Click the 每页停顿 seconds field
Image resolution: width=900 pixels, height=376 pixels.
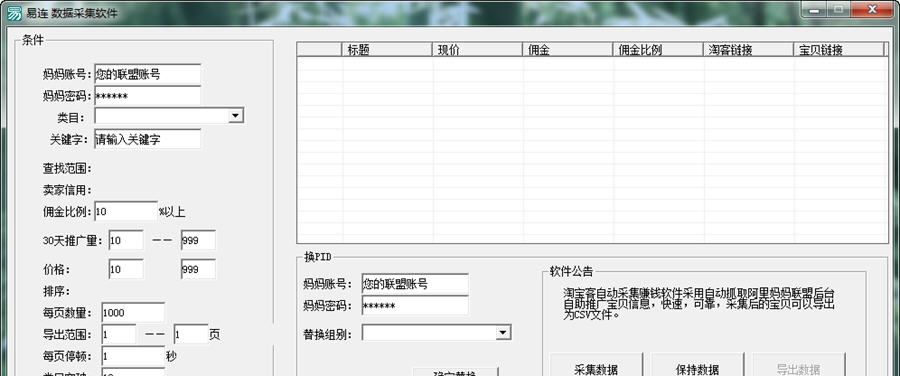pos(133,356)
